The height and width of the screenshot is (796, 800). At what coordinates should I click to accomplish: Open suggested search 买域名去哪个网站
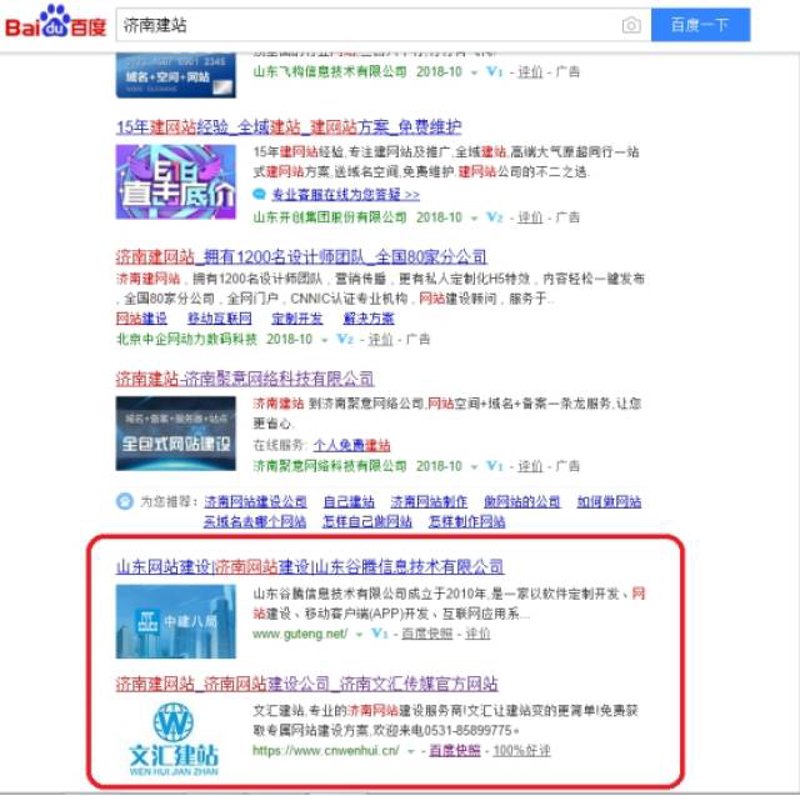tap(255, 521)
